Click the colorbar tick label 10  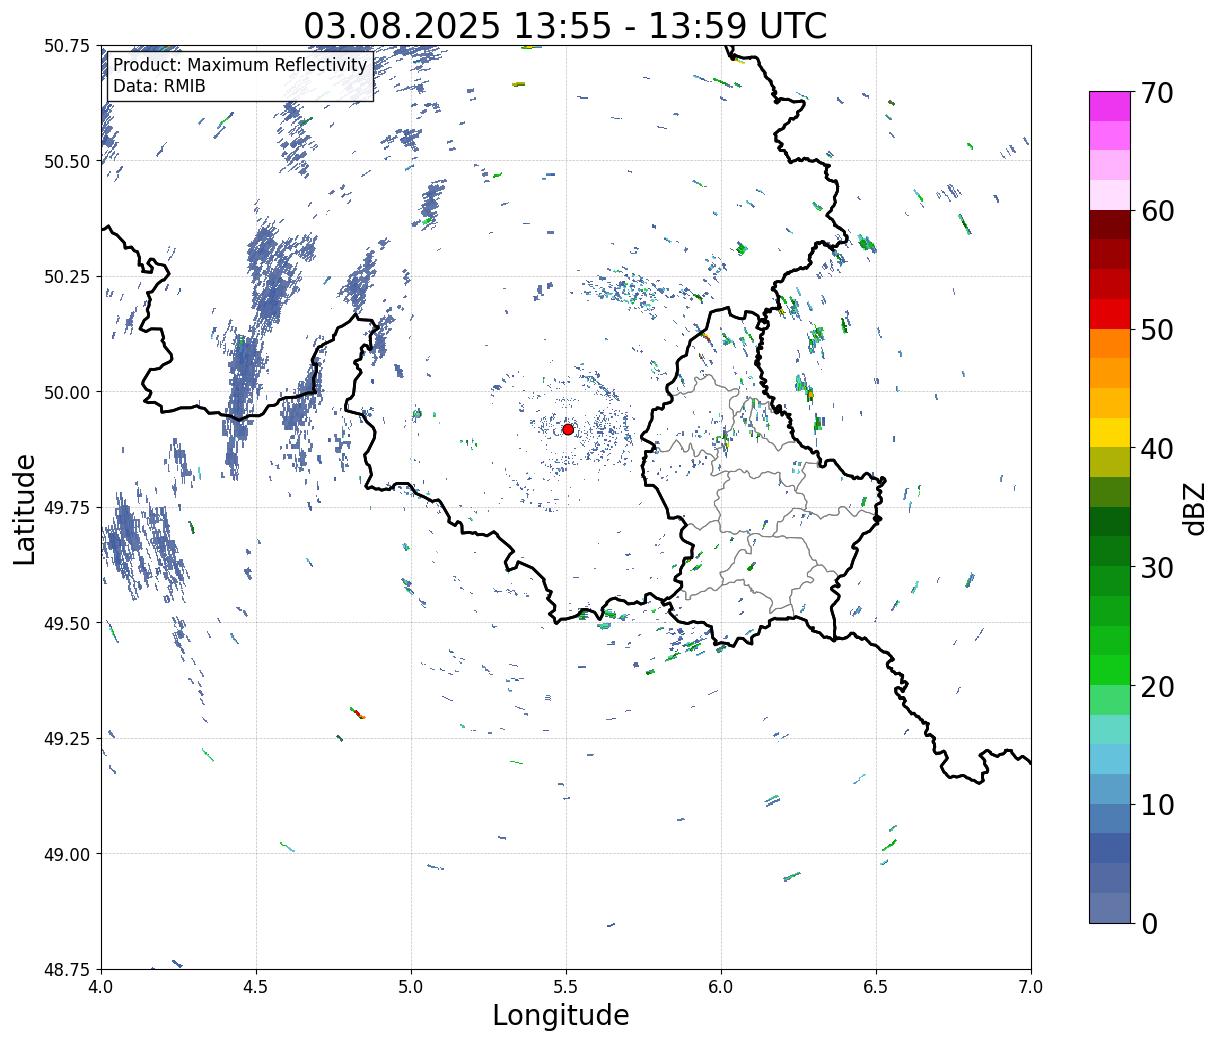1156,804
